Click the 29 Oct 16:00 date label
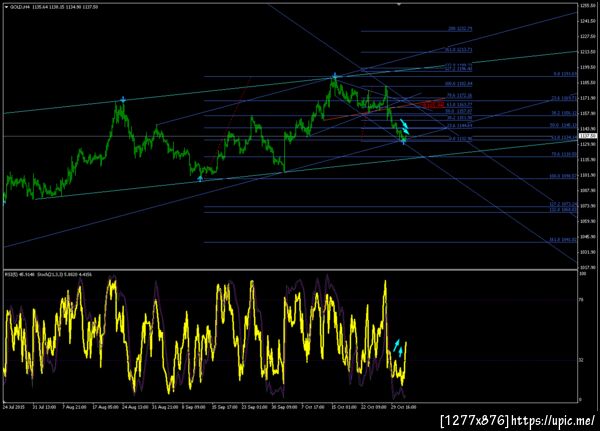600x431 pixels. pos(404,407)
